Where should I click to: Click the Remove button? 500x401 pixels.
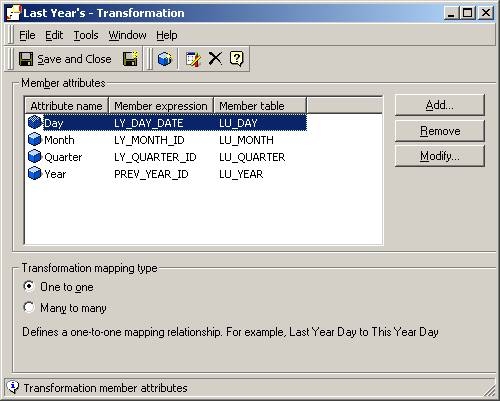click(x=439, y=131)
